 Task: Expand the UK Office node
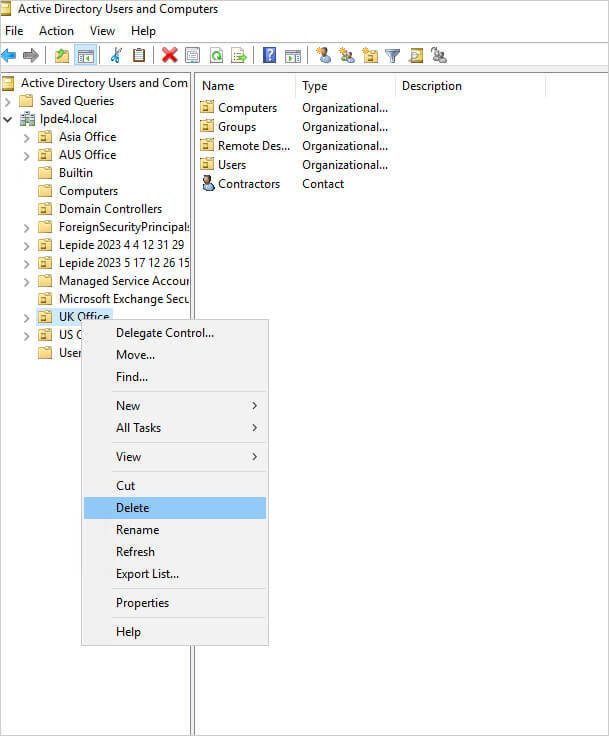[27, 318]
